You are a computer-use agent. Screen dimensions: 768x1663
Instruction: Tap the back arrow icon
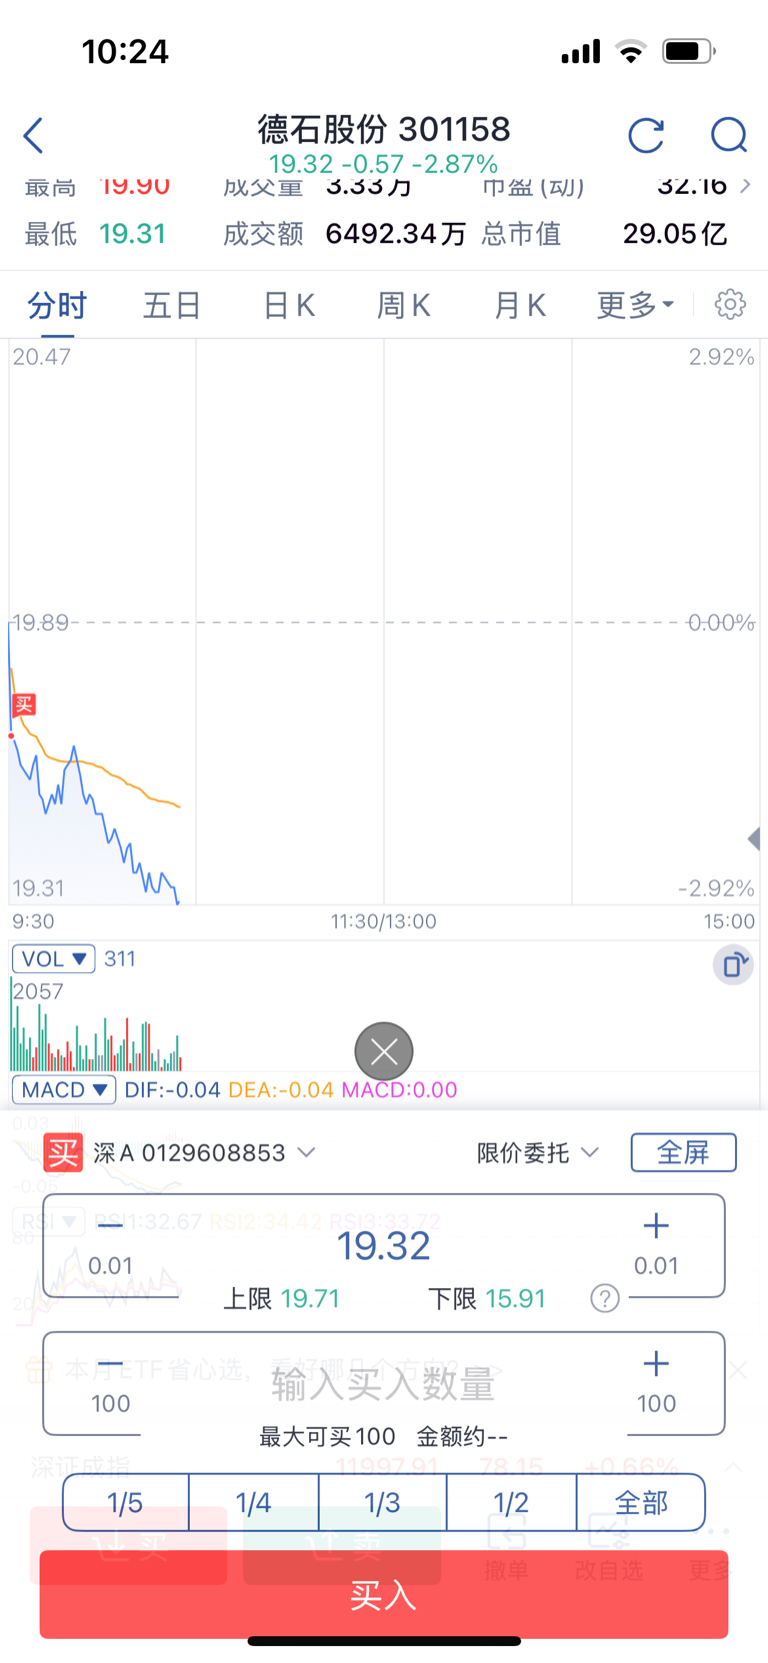point(33,135)
